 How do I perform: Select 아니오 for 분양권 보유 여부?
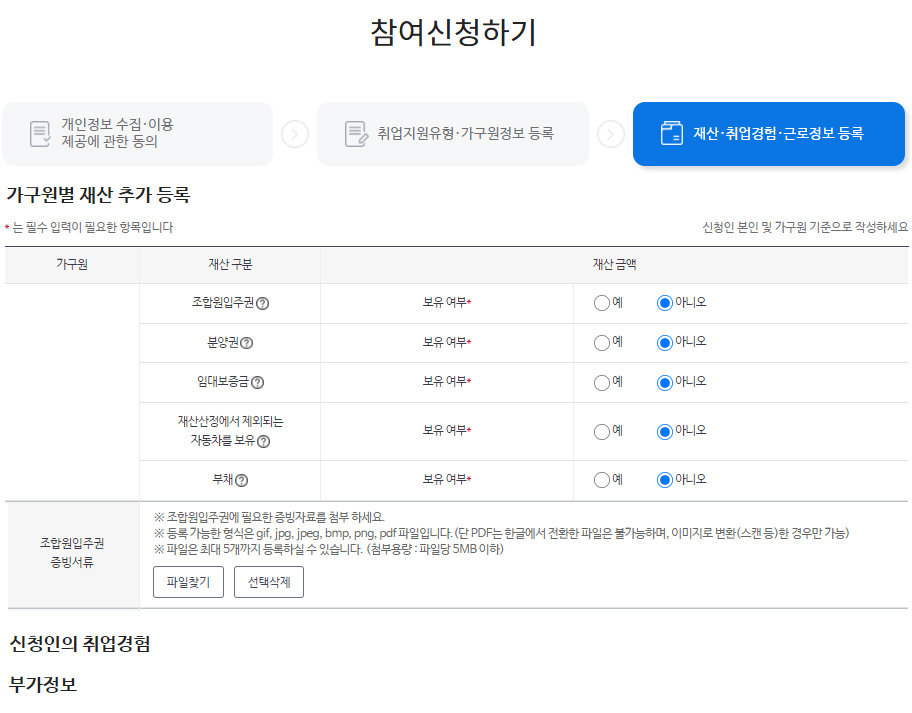[665, 343]
